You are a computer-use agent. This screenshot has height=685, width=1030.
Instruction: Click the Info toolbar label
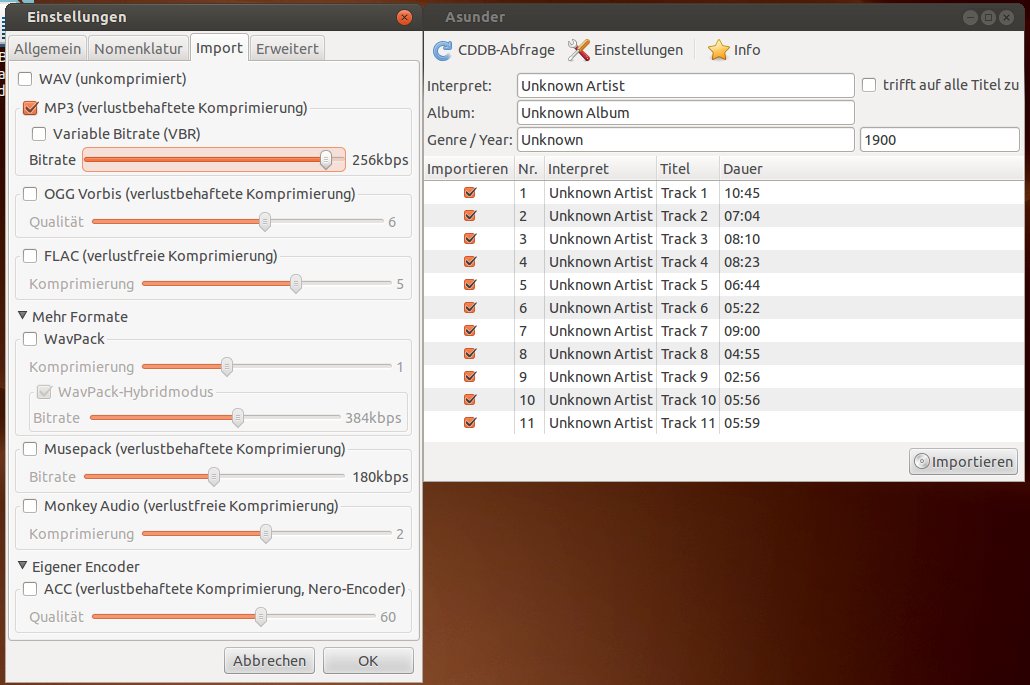[x=747, y=50]
